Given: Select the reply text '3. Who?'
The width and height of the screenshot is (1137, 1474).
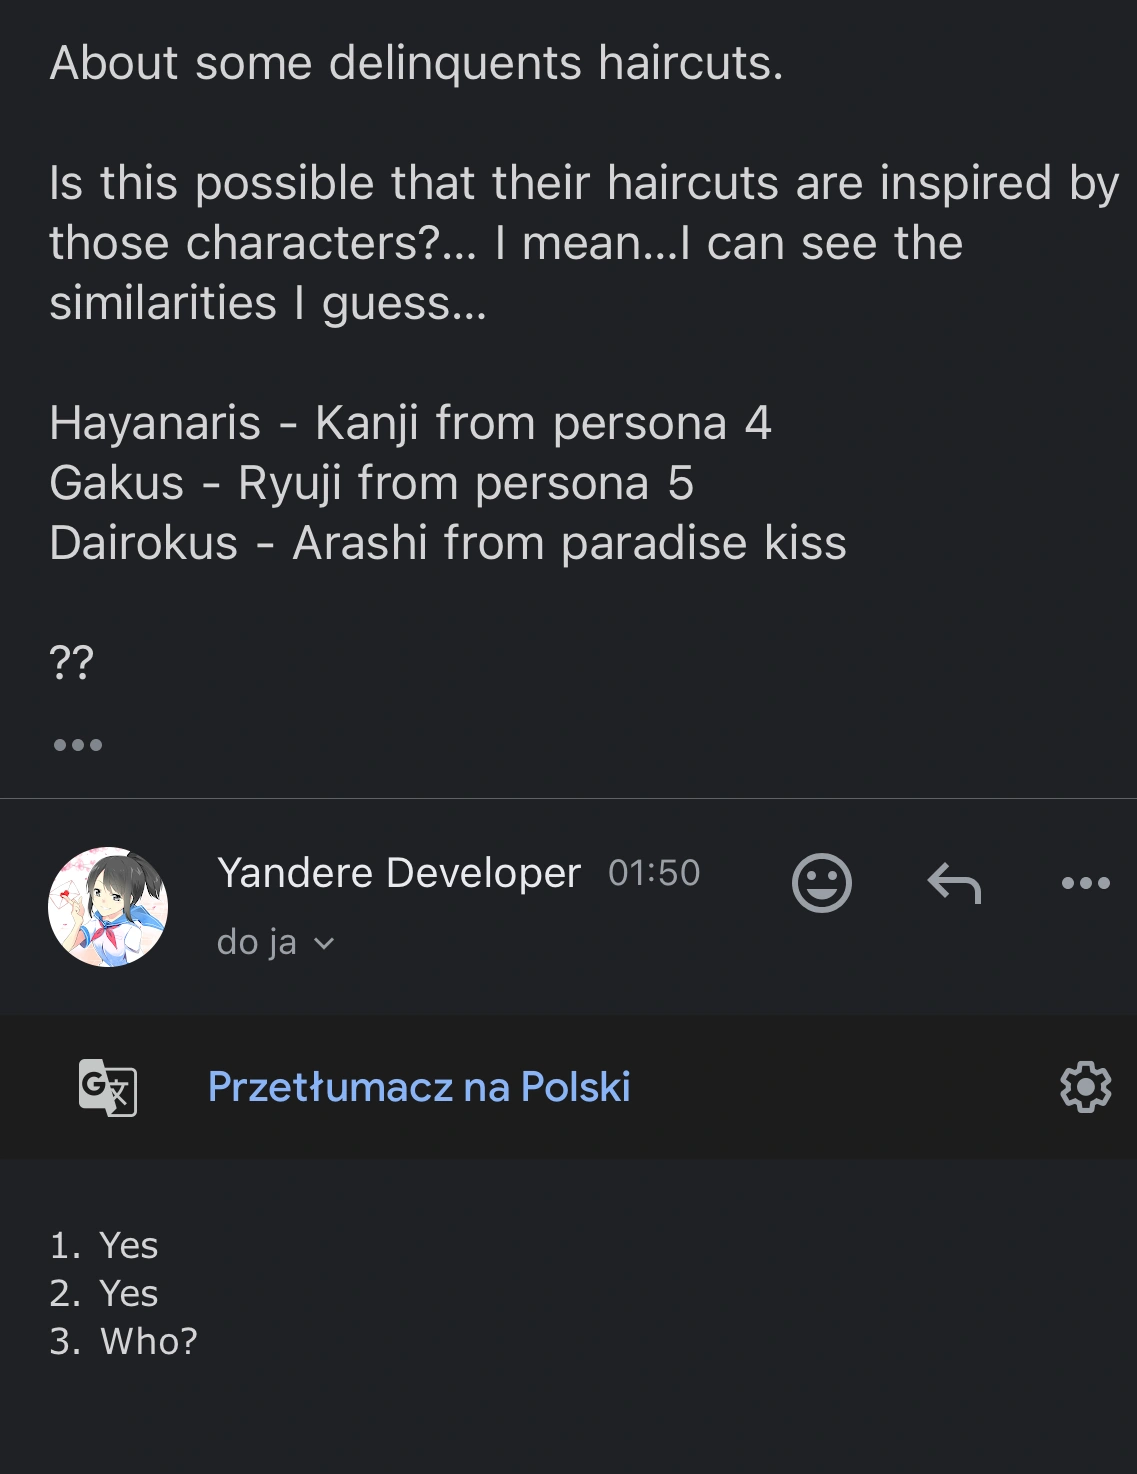Looking at the screenshot, I should click(124, 1341).
